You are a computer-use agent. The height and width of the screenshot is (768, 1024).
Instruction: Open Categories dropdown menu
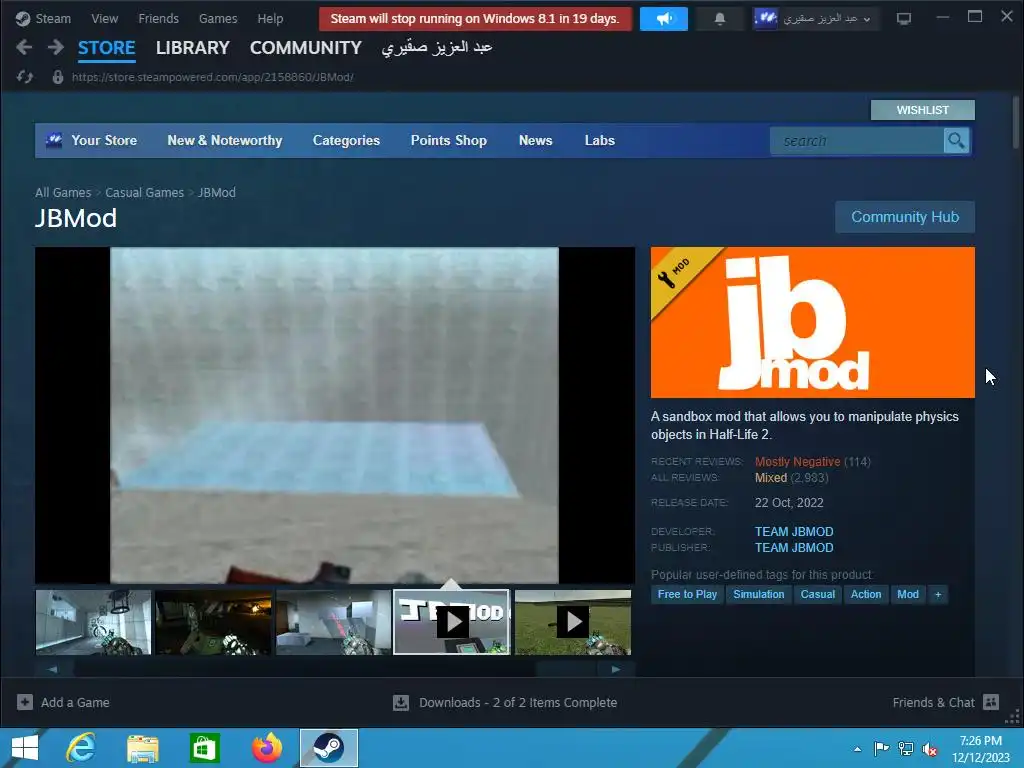pyautogui.click(x=346, y=140)
